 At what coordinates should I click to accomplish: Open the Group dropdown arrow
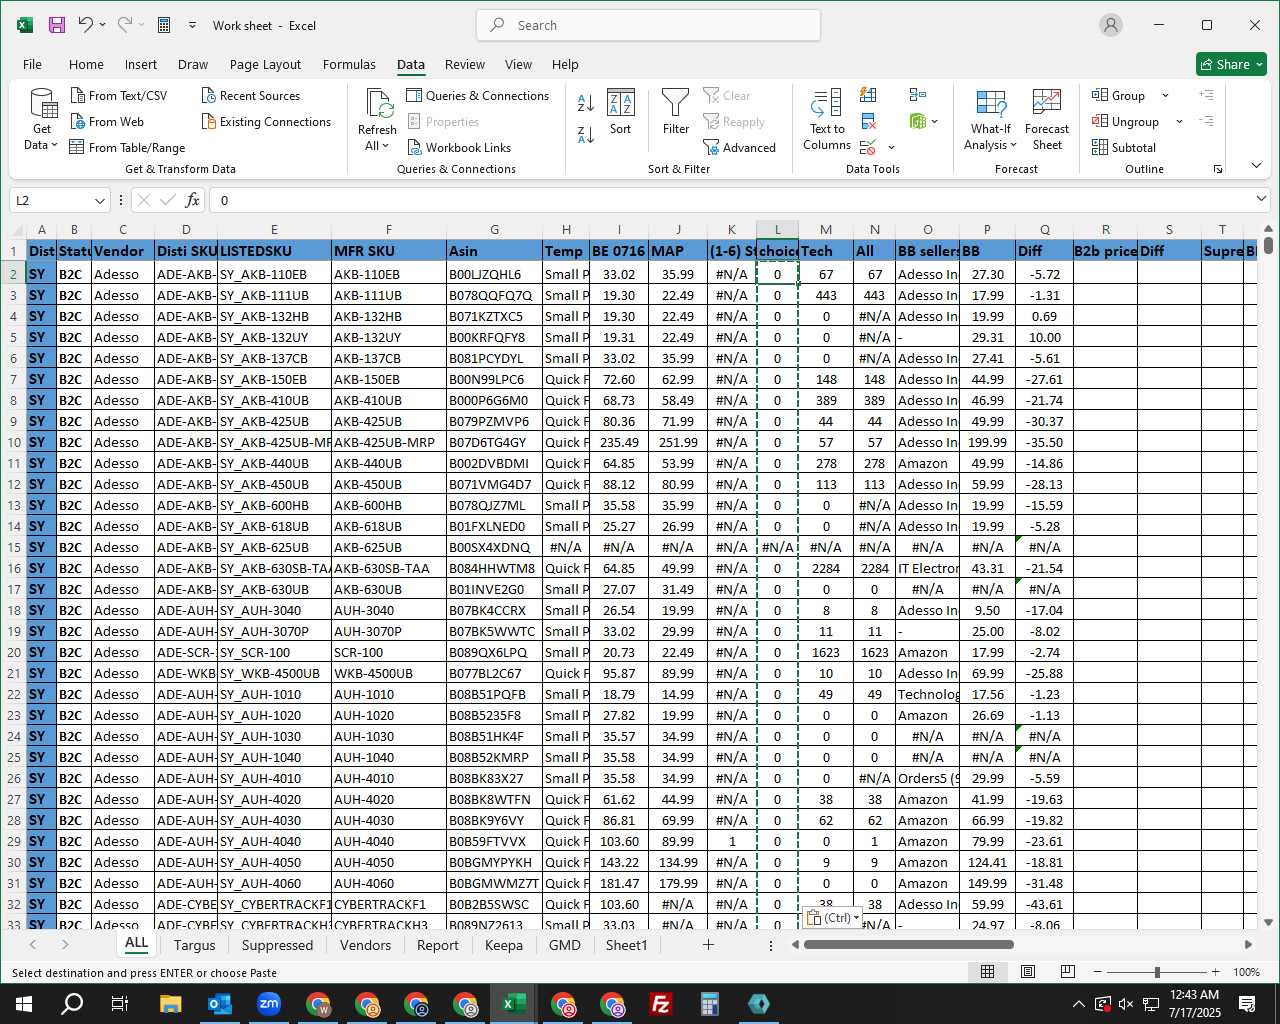(1165, 96)
